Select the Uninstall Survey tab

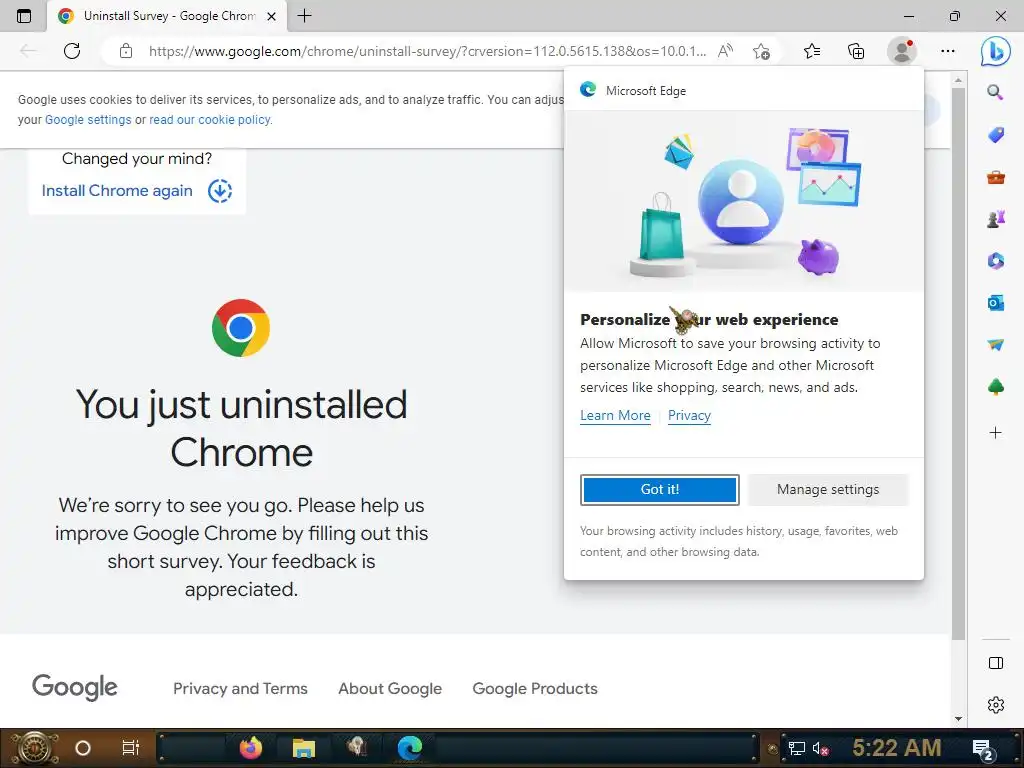coord(167,16)
